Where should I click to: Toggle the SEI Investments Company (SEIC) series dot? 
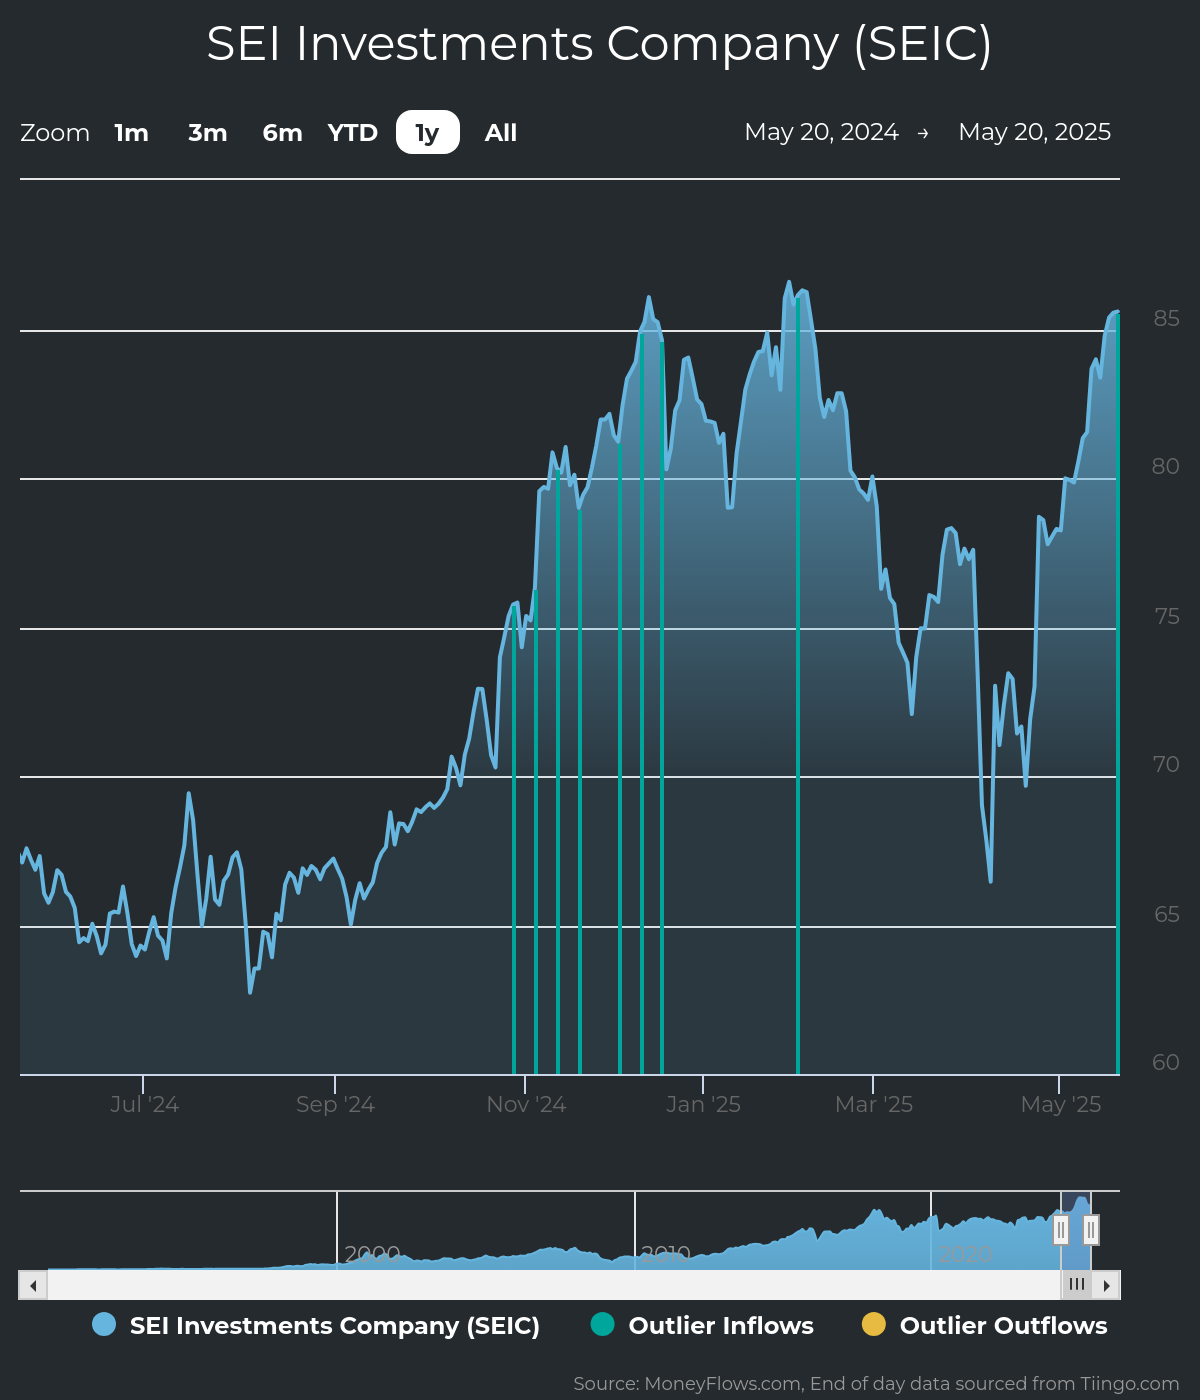[104, 1324]
